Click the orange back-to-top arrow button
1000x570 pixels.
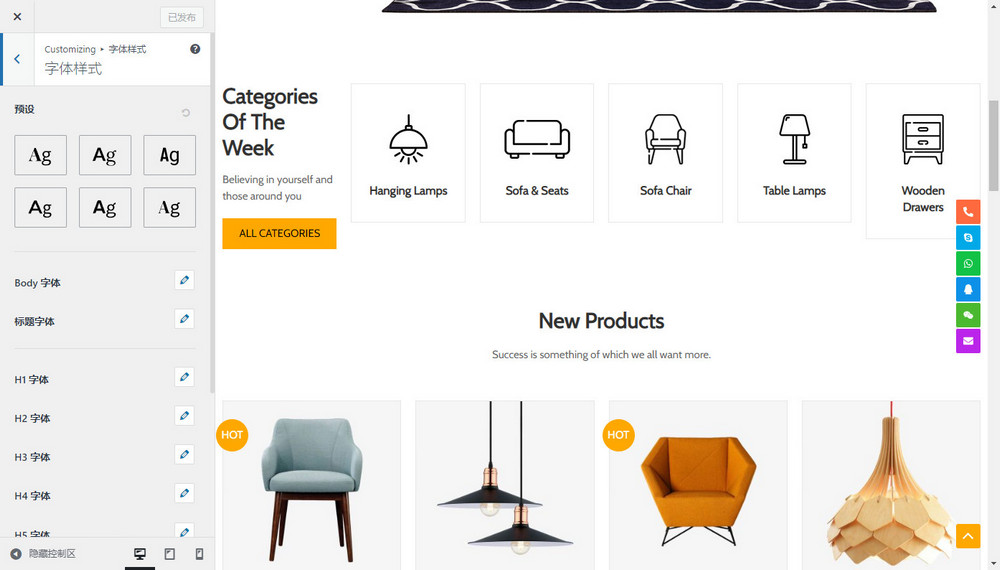[x=967, y=536]
